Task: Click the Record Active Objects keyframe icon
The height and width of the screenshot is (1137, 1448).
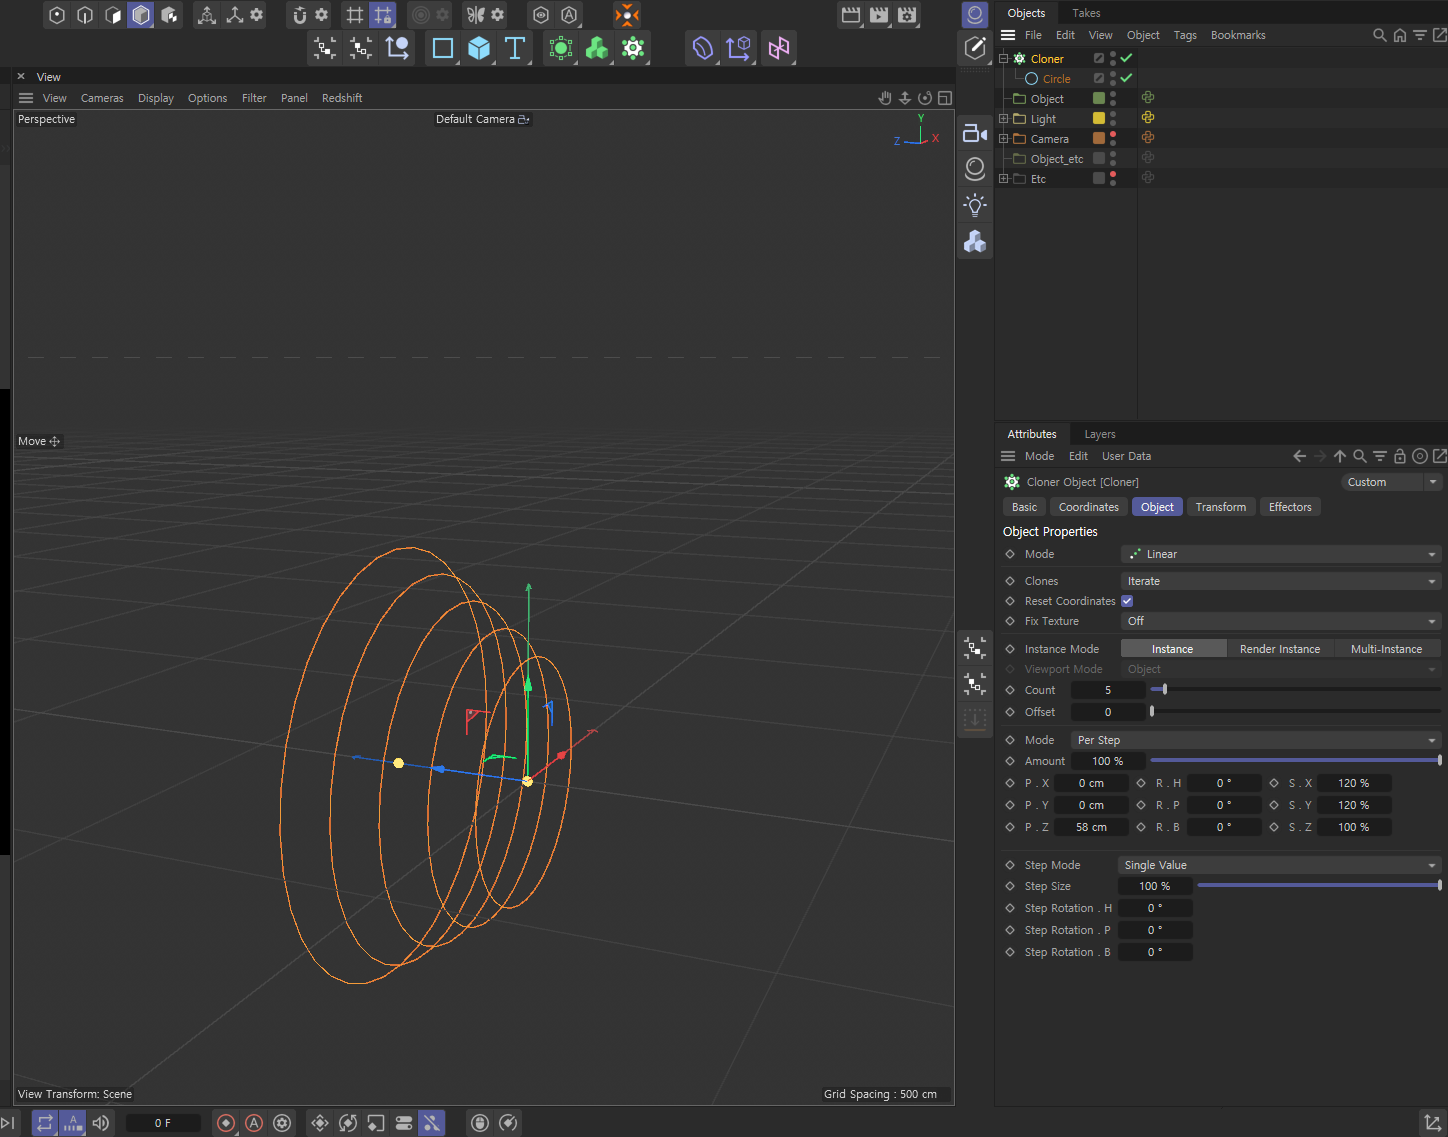Action: click(x=226, y=1123)
